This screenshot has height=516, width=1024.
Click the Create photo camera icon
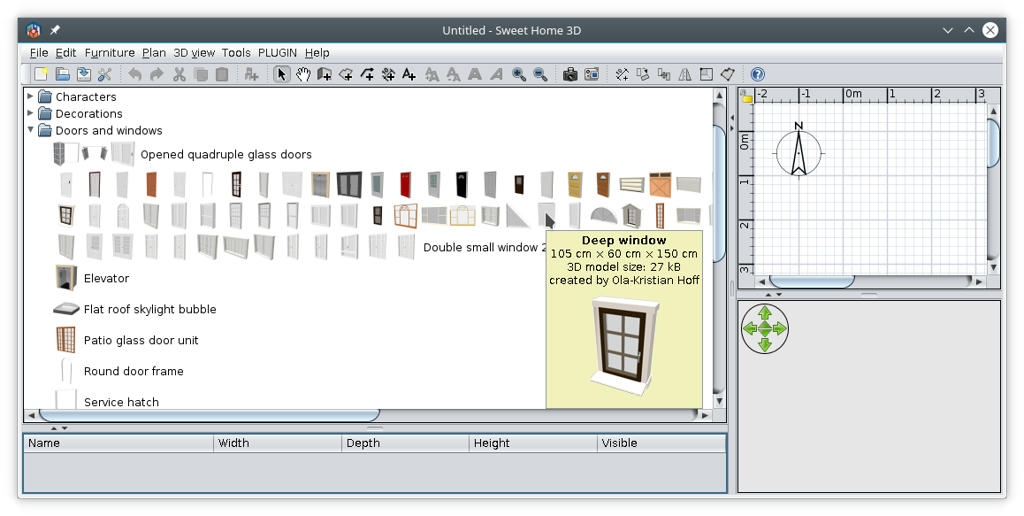[x=570, y=74]
